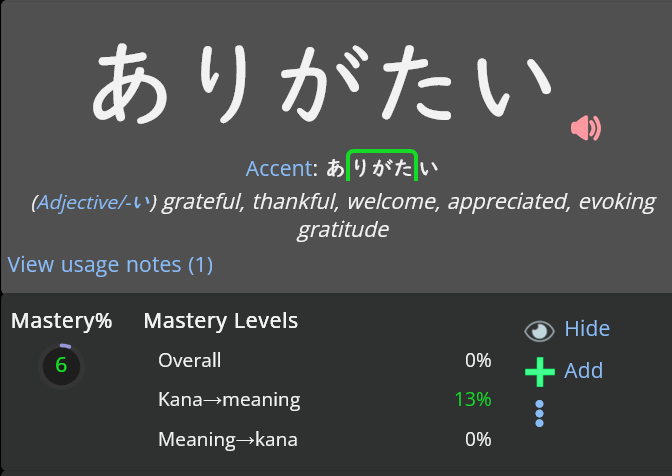672x476 pixels.
Task: Click the Add text link
Action: (583, 371)
